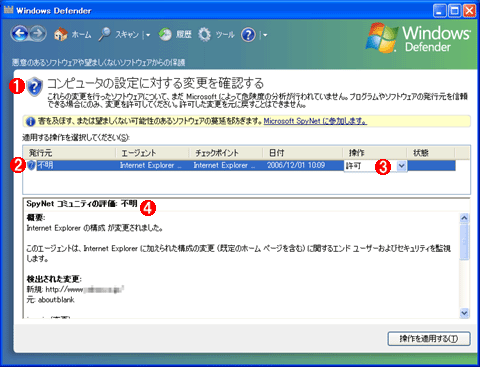The height and width of the screenshot is (367, 480).
Task: Go forward with the forward arrow button
Action: point(39,34)
